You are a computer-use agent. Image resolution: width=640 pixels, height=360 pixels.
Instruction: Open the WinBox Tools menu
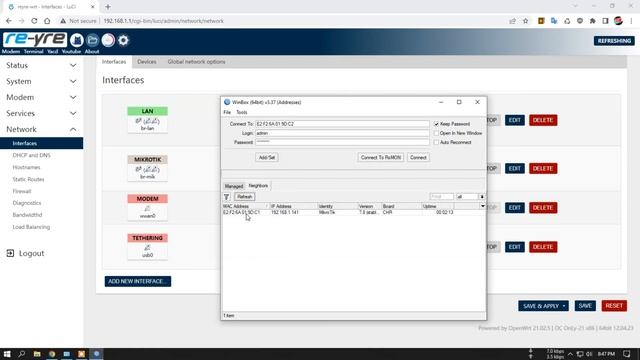(x=242, y=112)
